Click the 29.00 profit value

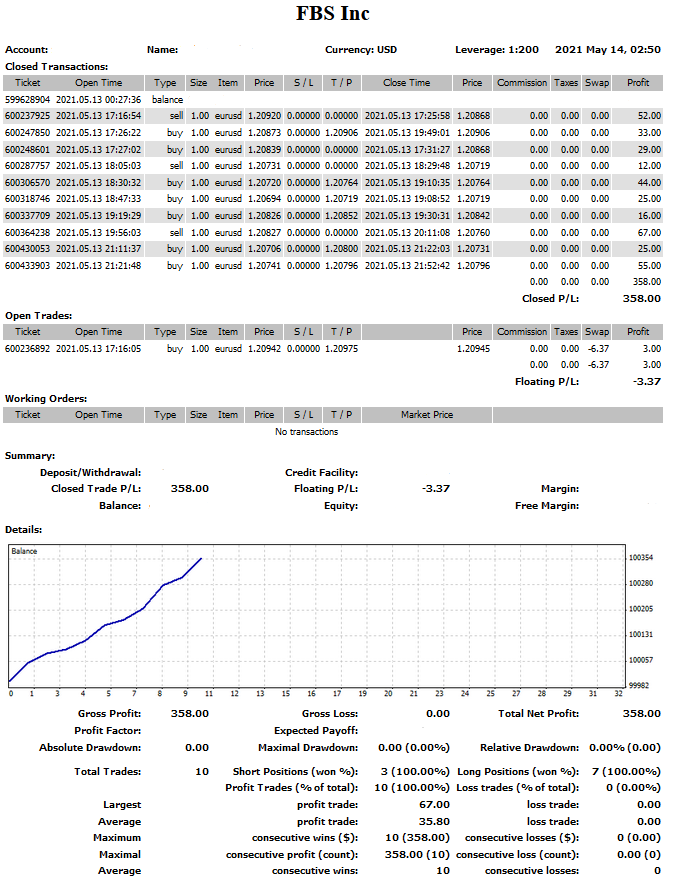649,150
